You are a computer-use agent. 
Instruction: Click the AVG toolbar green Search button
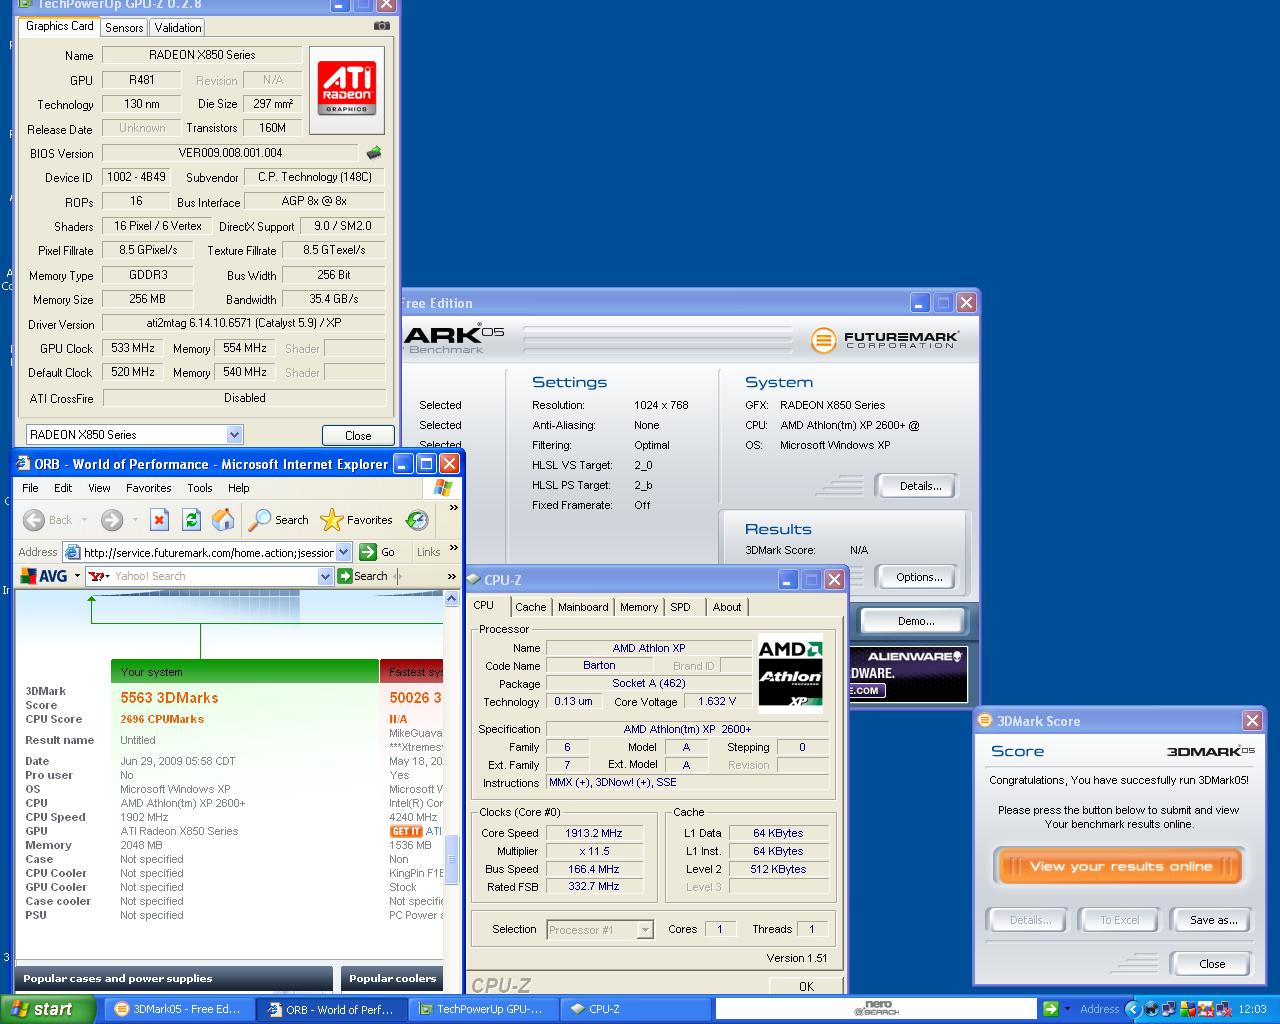click(x=363, y=576)
